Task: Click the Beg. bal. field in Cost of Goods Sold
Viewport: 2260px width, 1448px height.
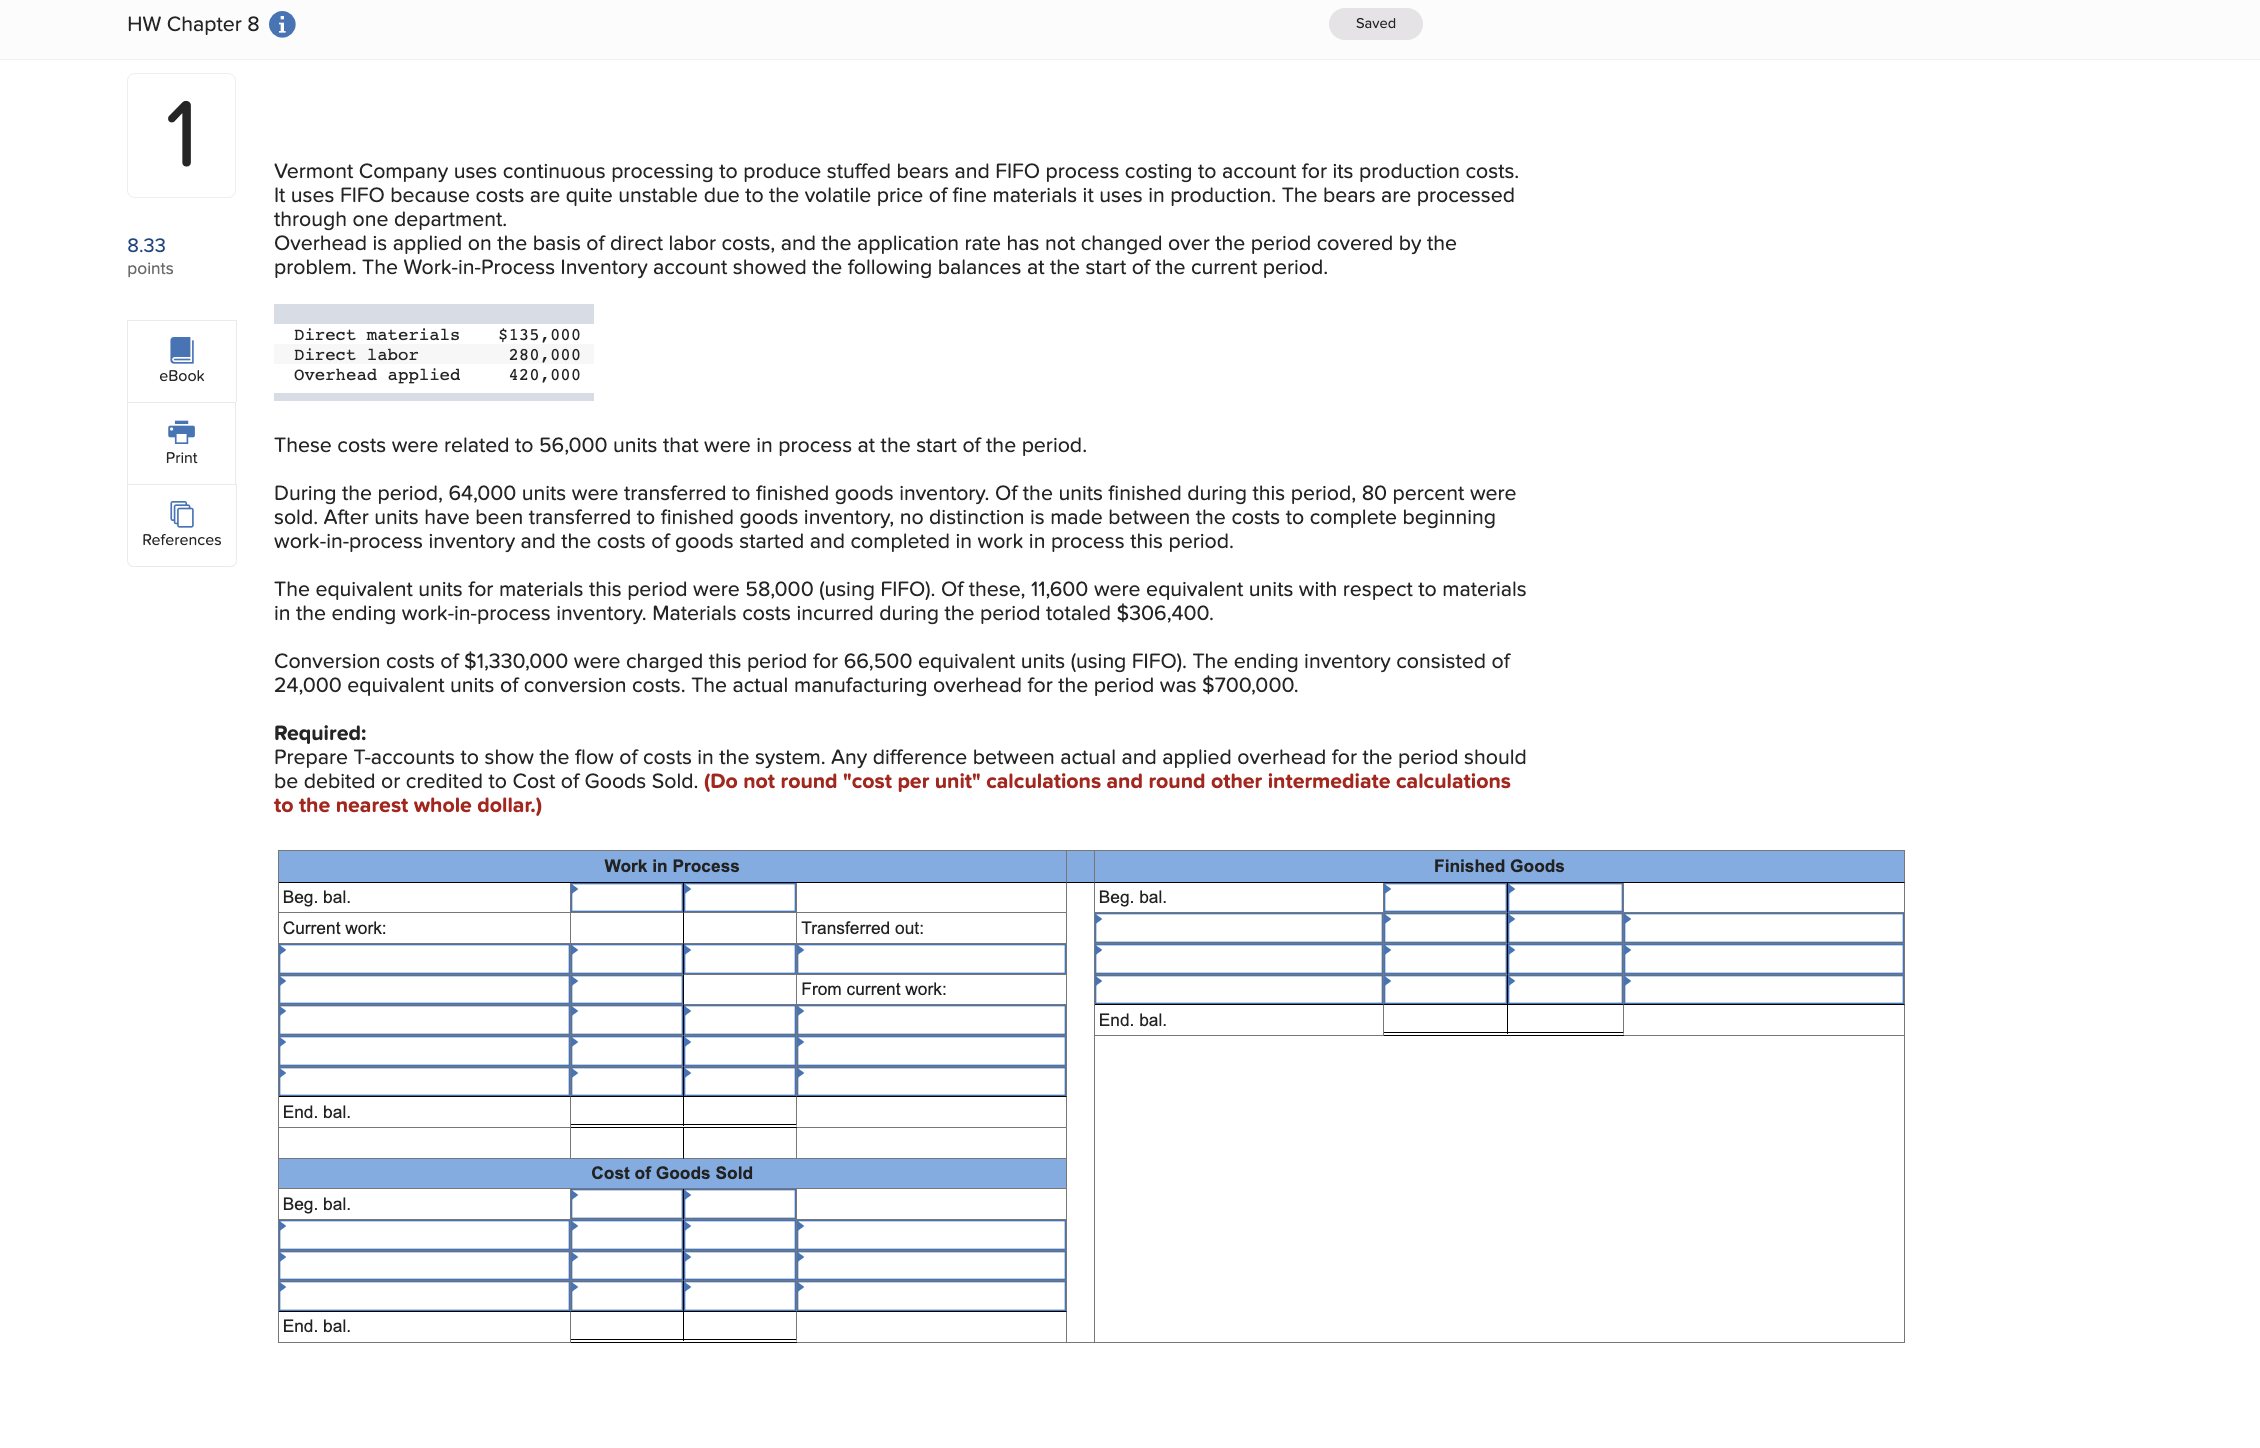Action: [x=626, y=1203]
